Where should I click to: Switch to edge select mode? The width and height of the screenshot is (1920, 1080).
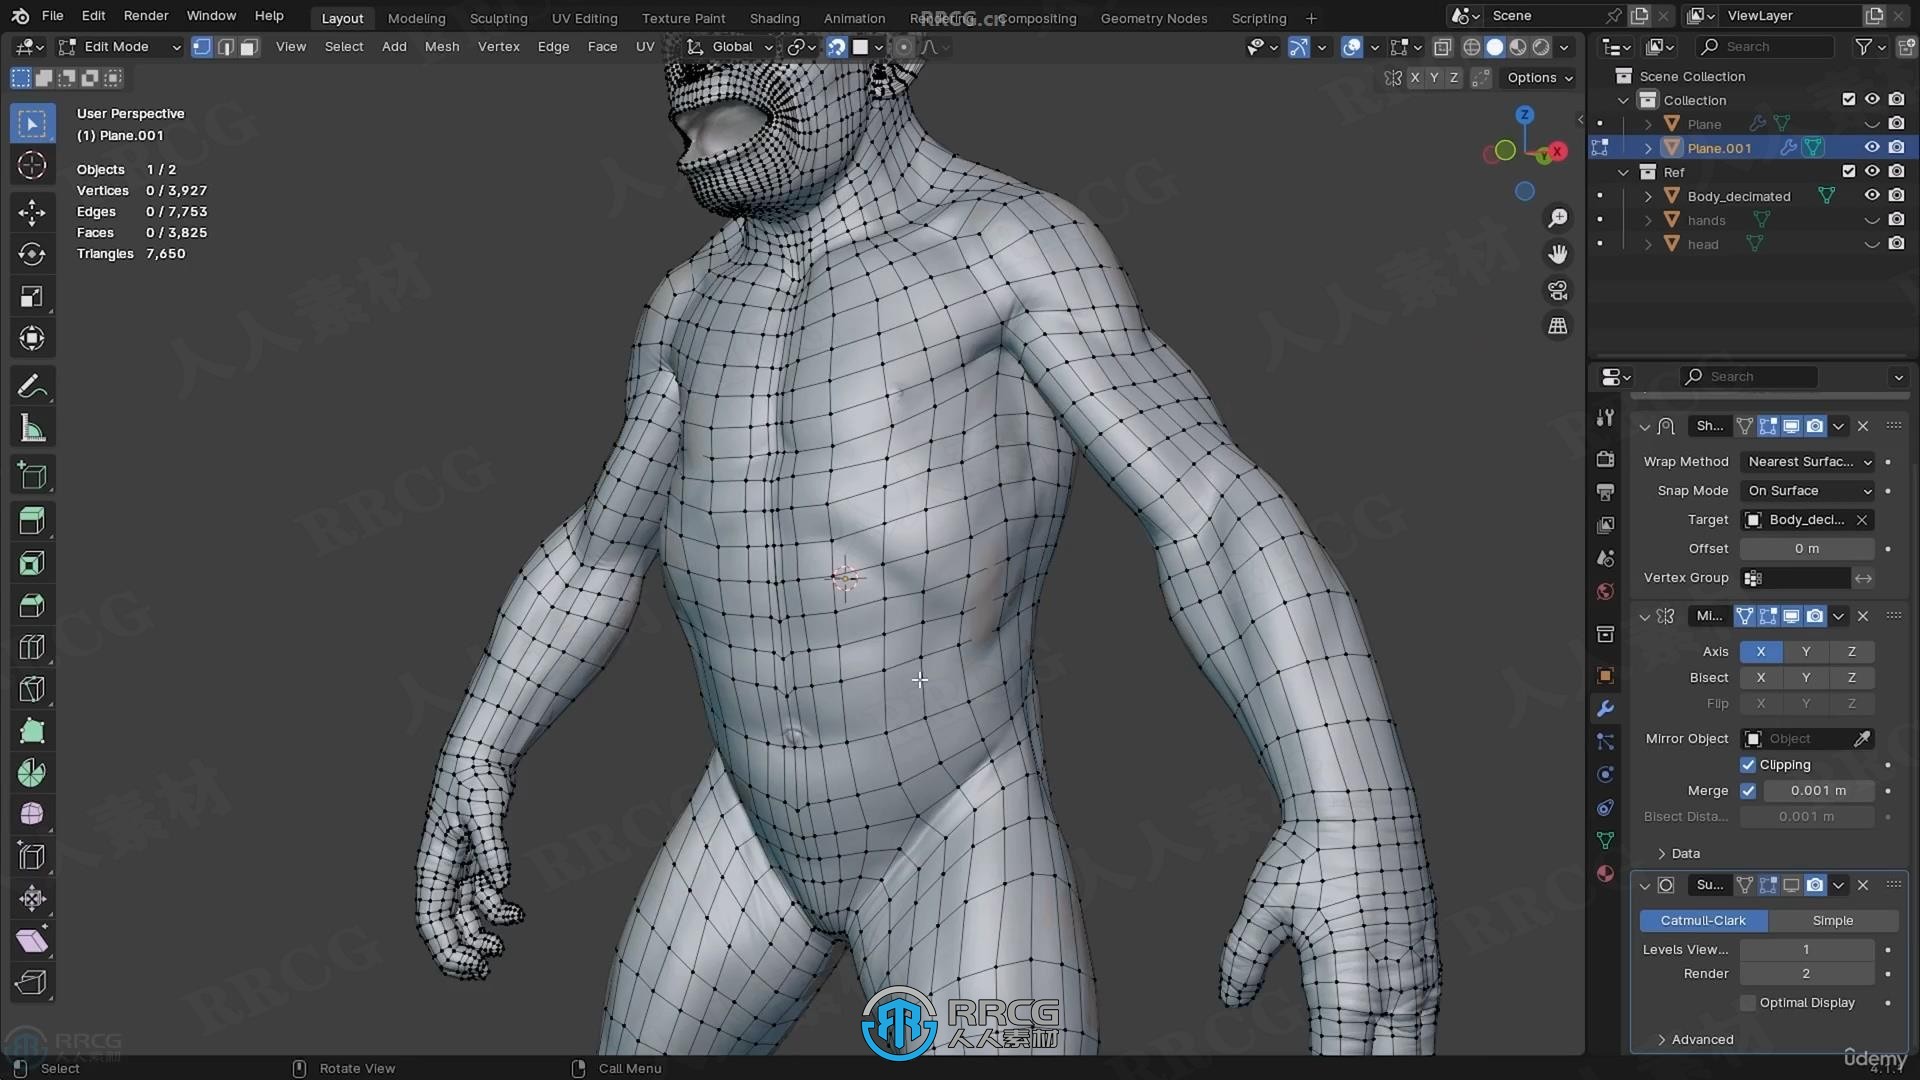(226, 47)
